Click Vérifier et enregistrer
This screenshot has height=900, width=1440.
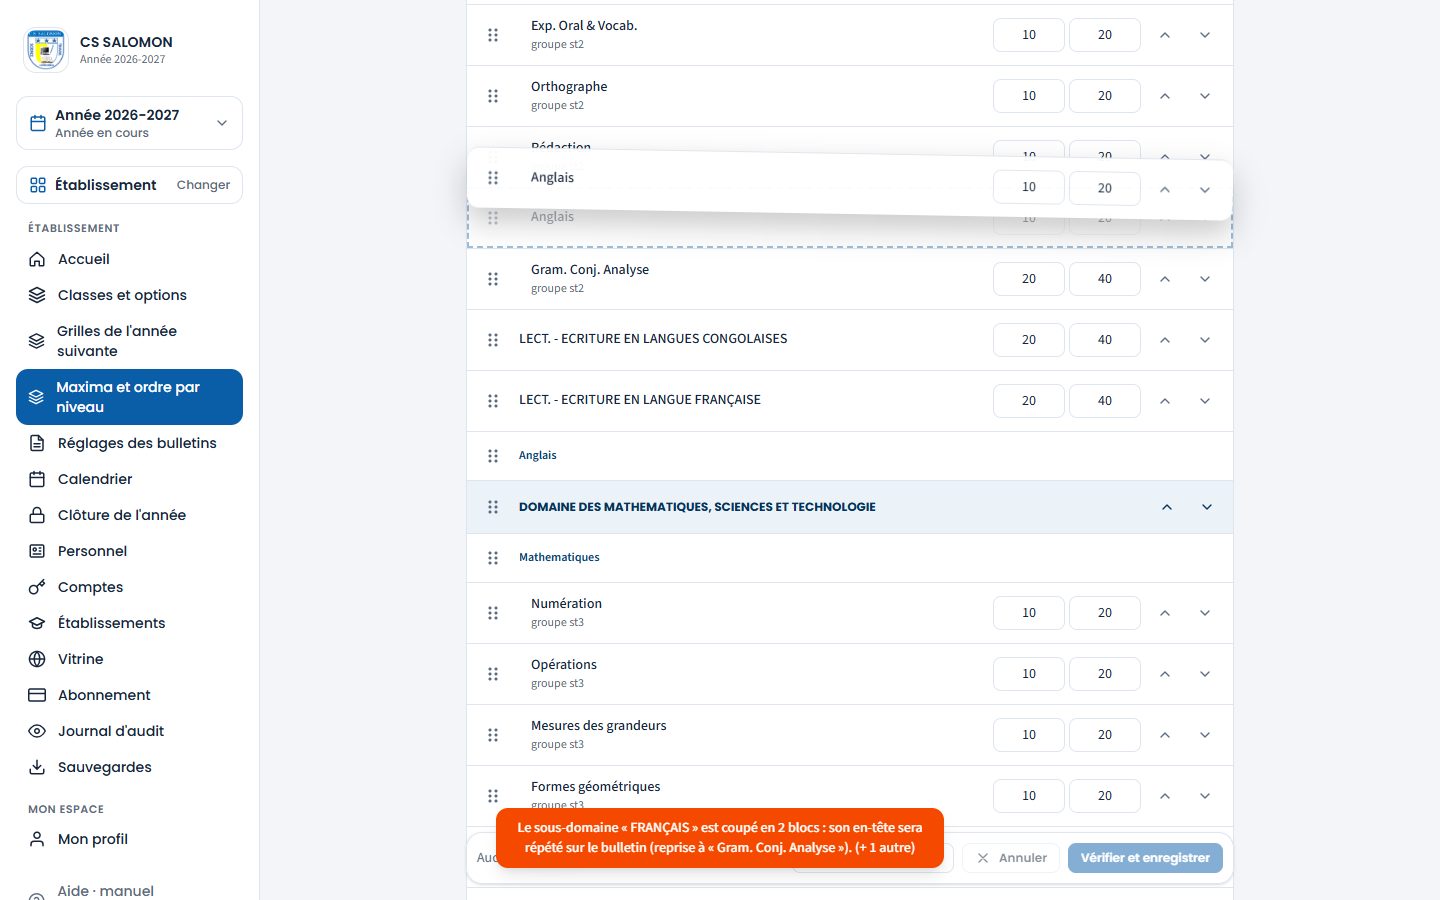coord(1145,858)
